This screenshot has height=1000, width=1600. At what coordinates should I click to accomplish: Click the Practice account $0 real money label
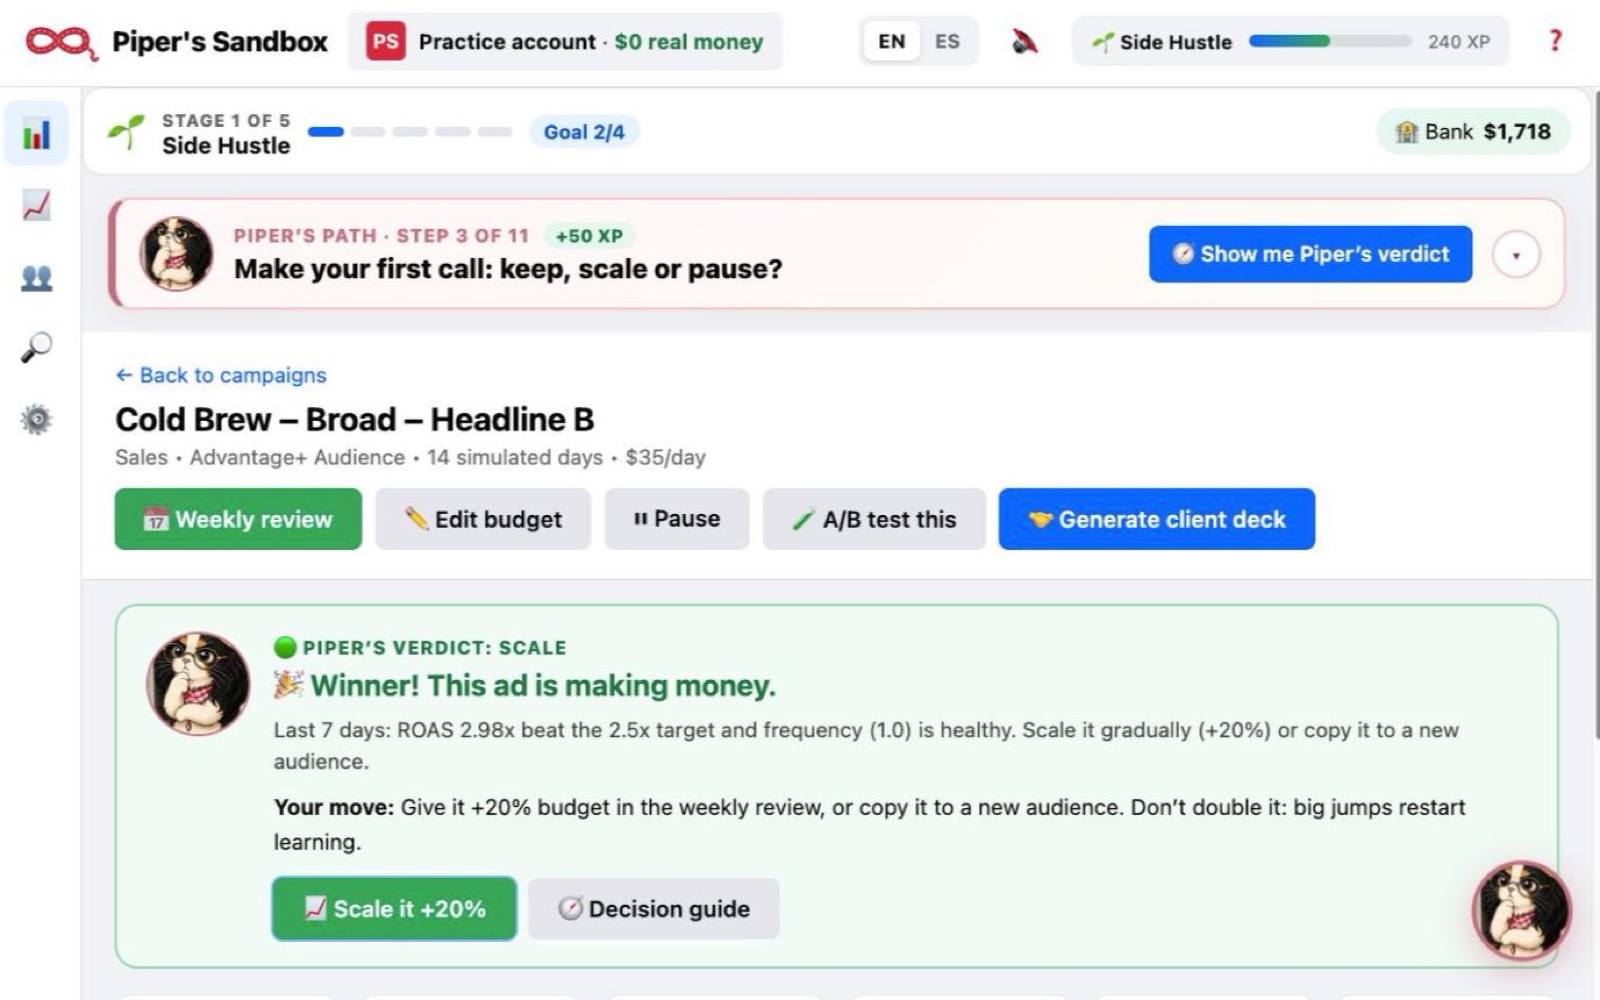591,42
